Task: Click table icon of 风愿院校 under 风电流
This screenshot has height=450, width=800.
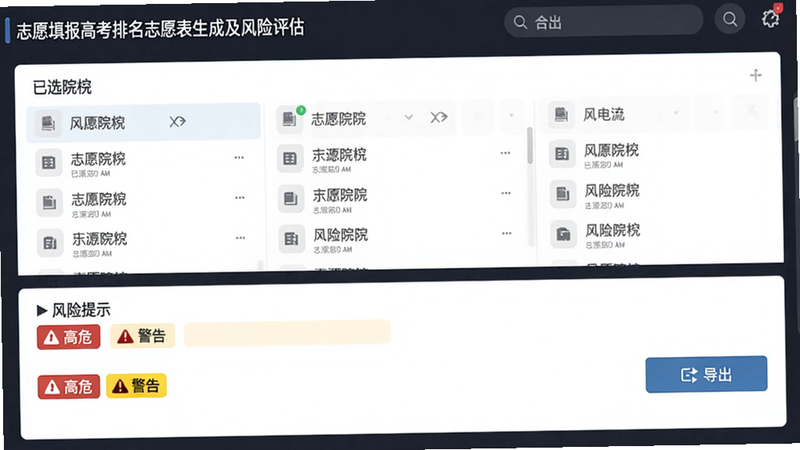Action: tap(562, 154)
